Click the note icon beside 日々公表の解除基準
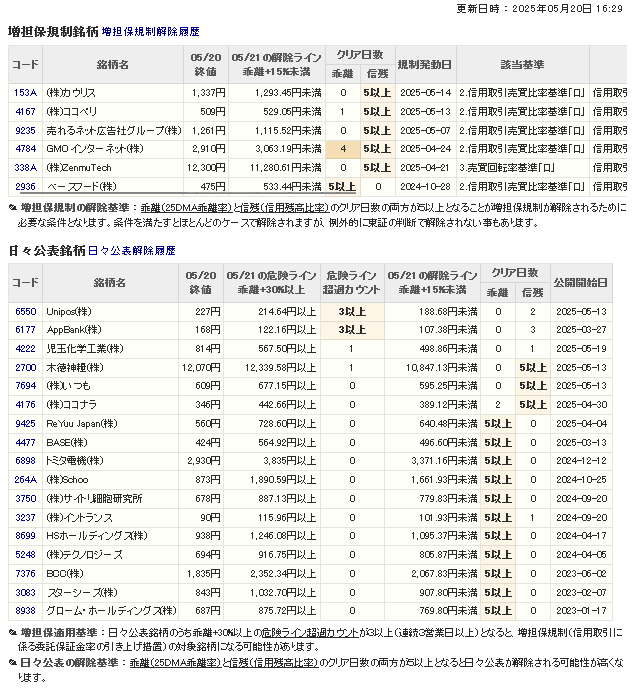This screenshot has width=637, height=693. [x=13, y=663]
